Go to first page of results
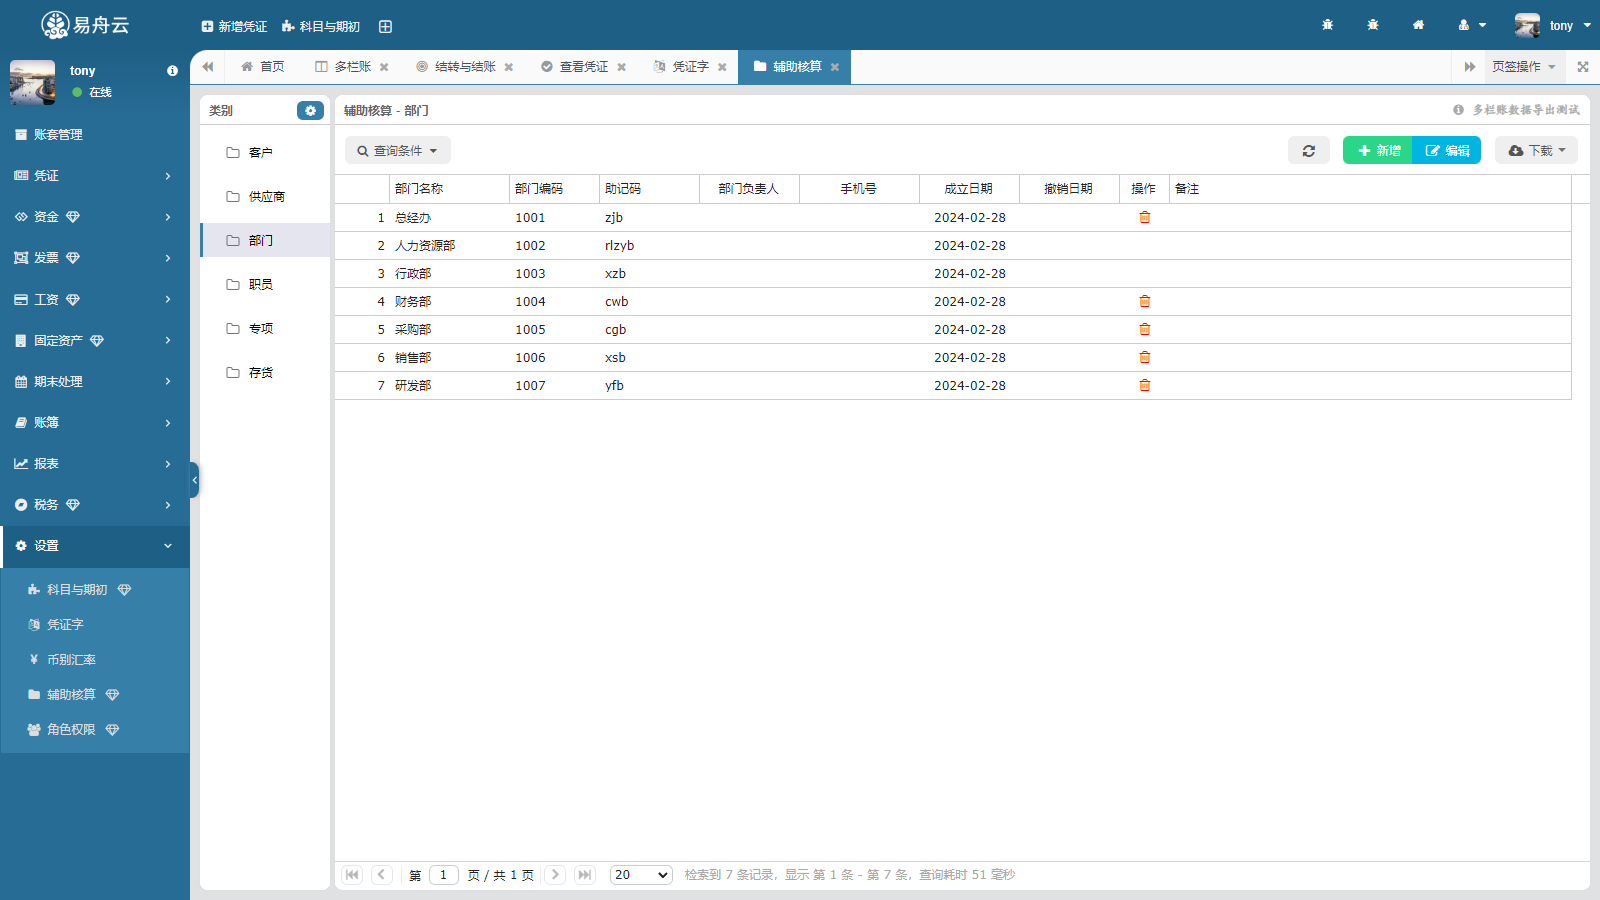1600x900 pixels. click(352, 875)
